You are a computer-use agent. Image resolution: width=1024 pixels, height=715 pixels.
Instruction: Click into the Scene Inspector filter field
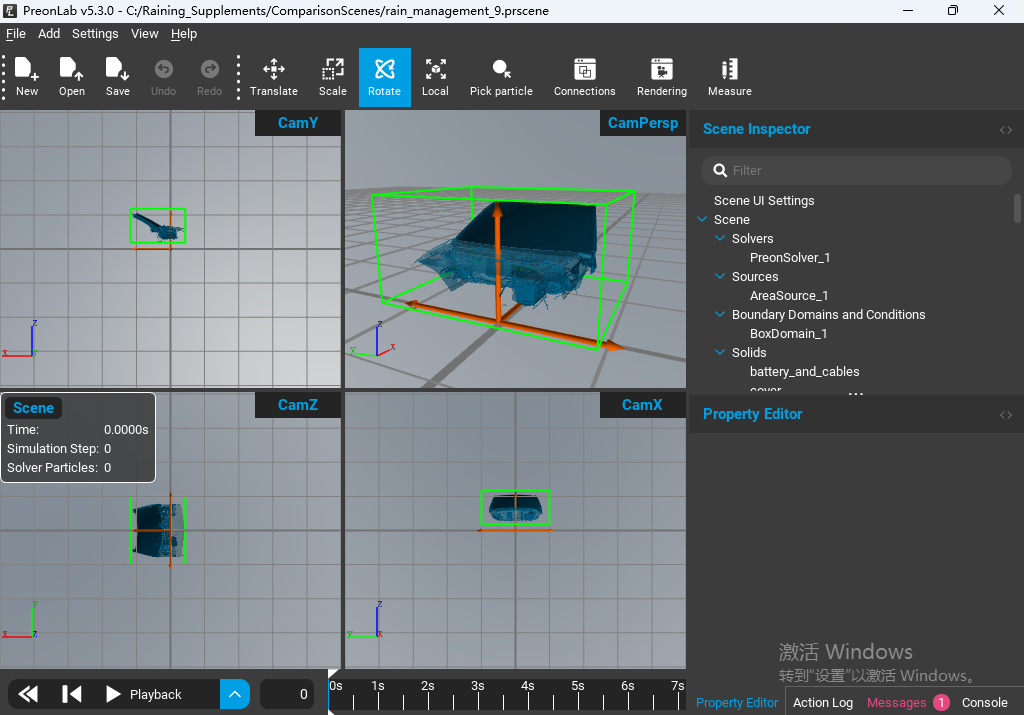click(856, 170)
